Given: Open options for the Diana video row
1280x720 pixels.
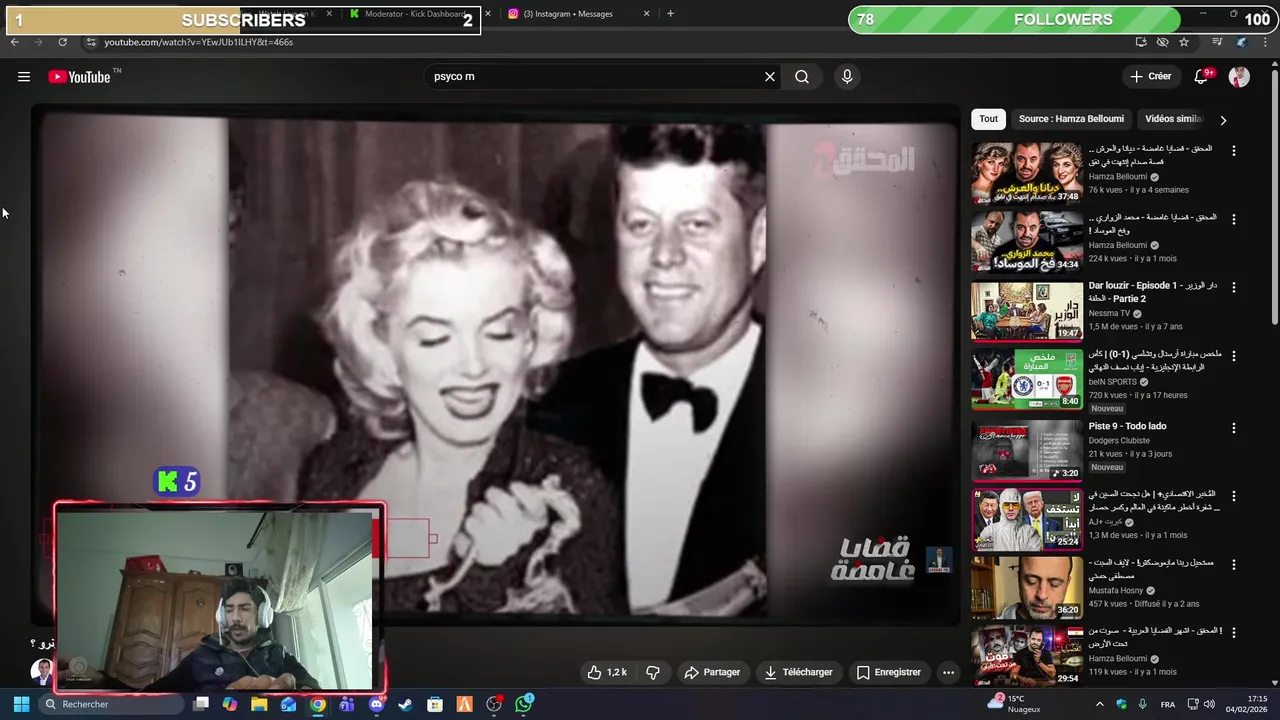Looking at the screenshot, I should tap(1233, 151).
